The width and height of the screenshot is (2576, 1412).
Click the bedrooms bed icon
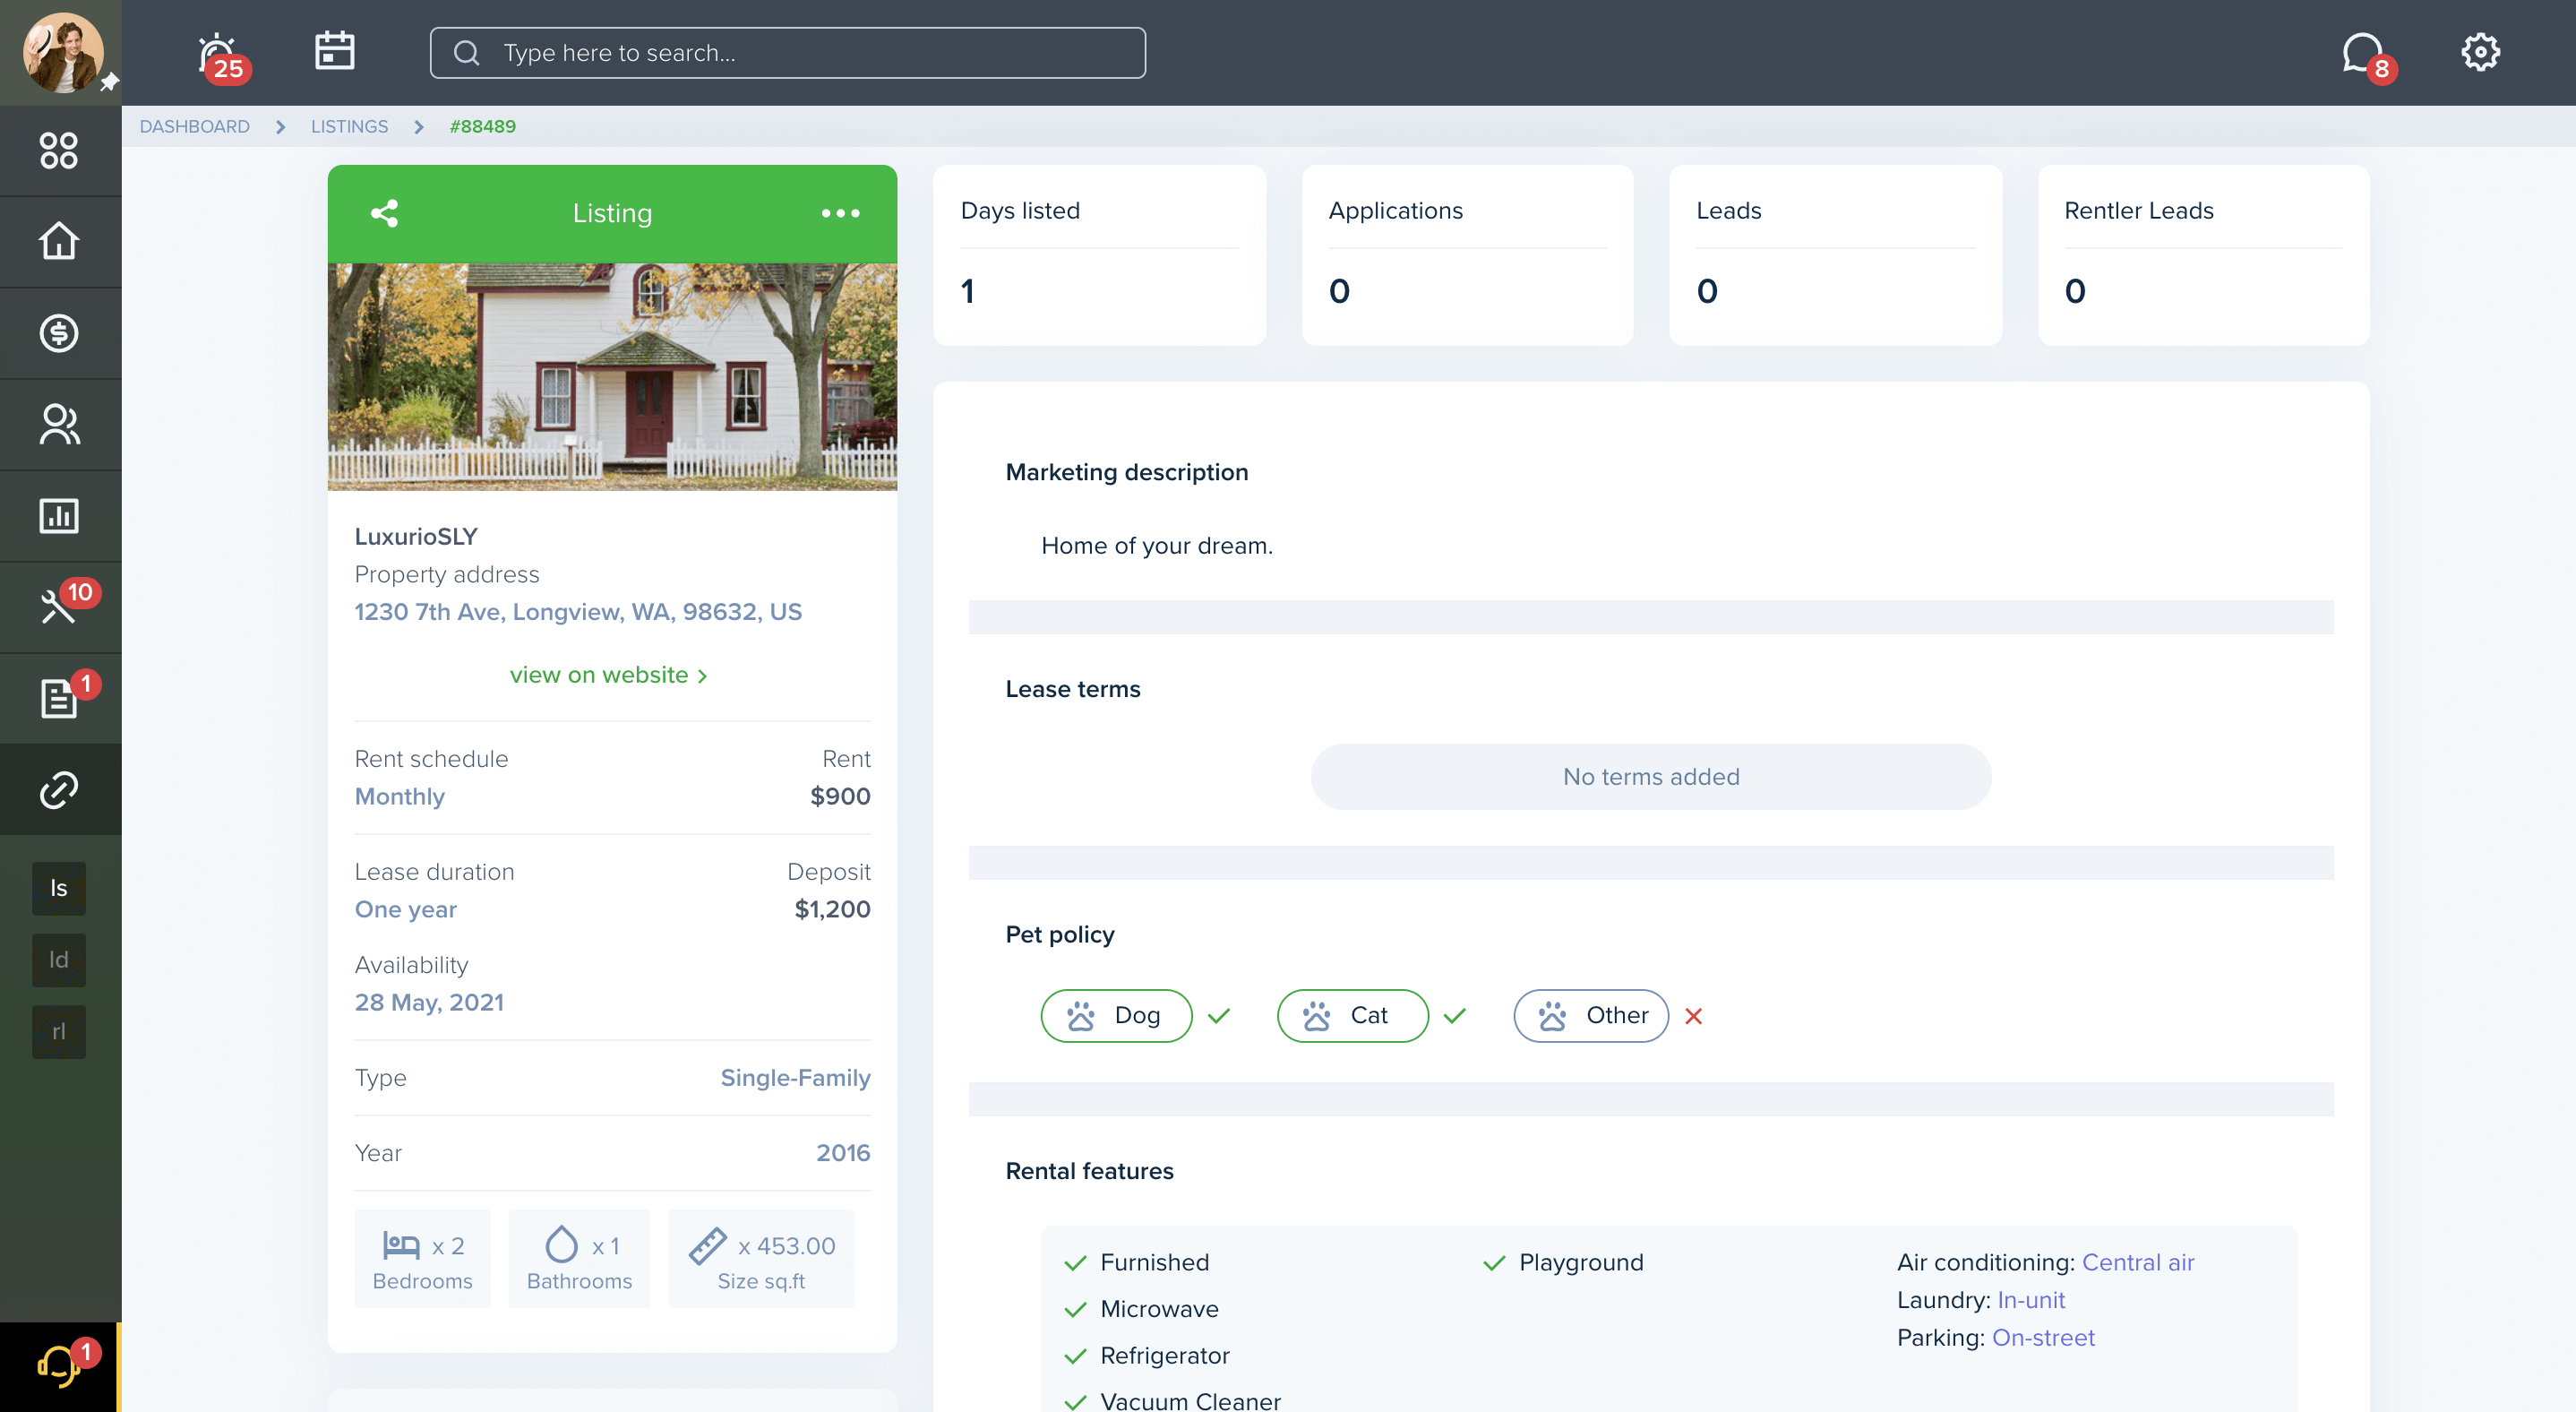(x=401, y=1245)
